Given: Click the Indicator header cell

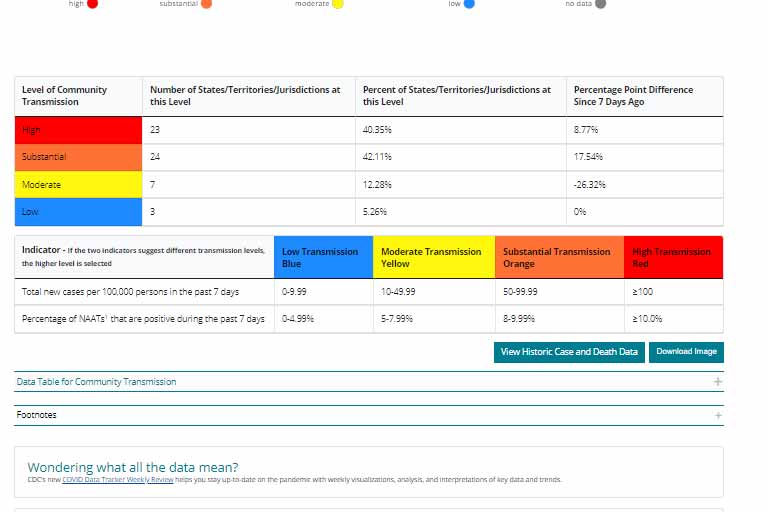Looking at the screenshot, I should (x=144, y=257).
